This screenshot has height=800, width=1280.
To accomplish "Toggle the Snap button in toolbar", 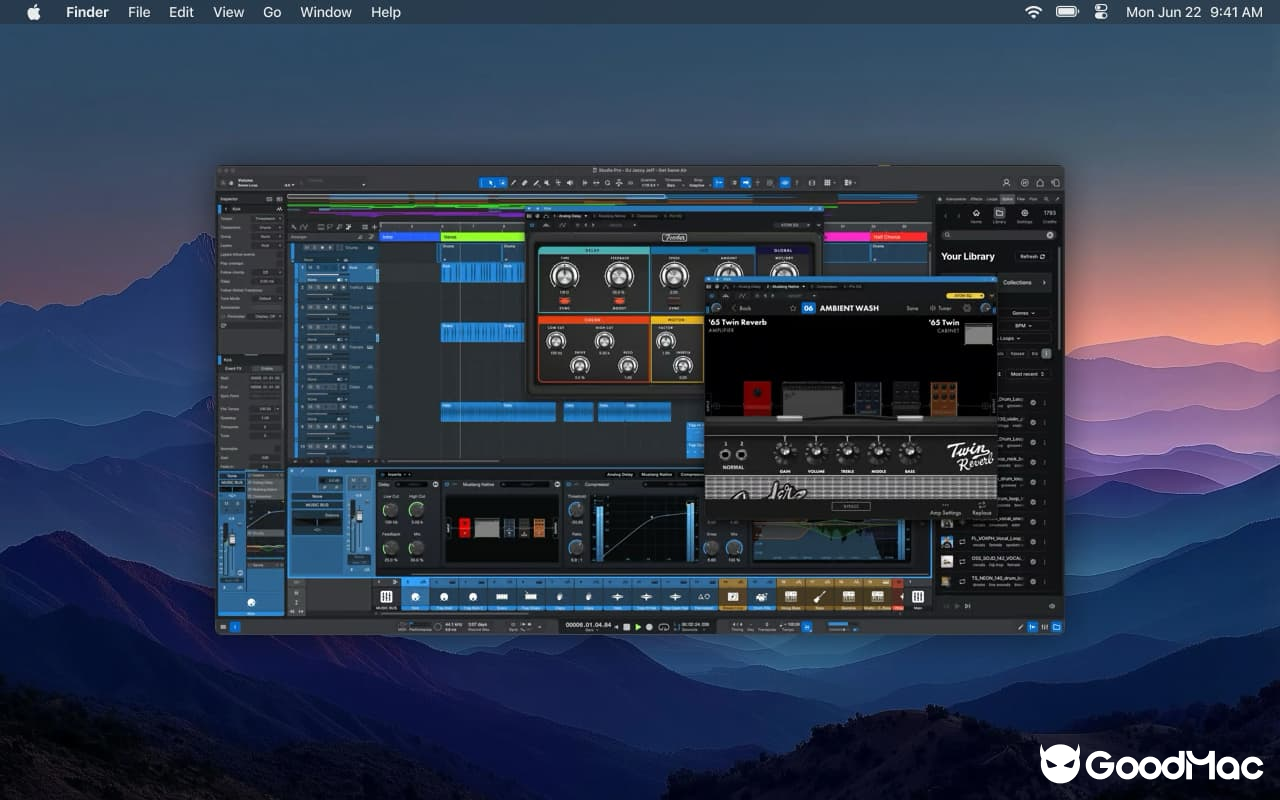I will click(719, 183).
